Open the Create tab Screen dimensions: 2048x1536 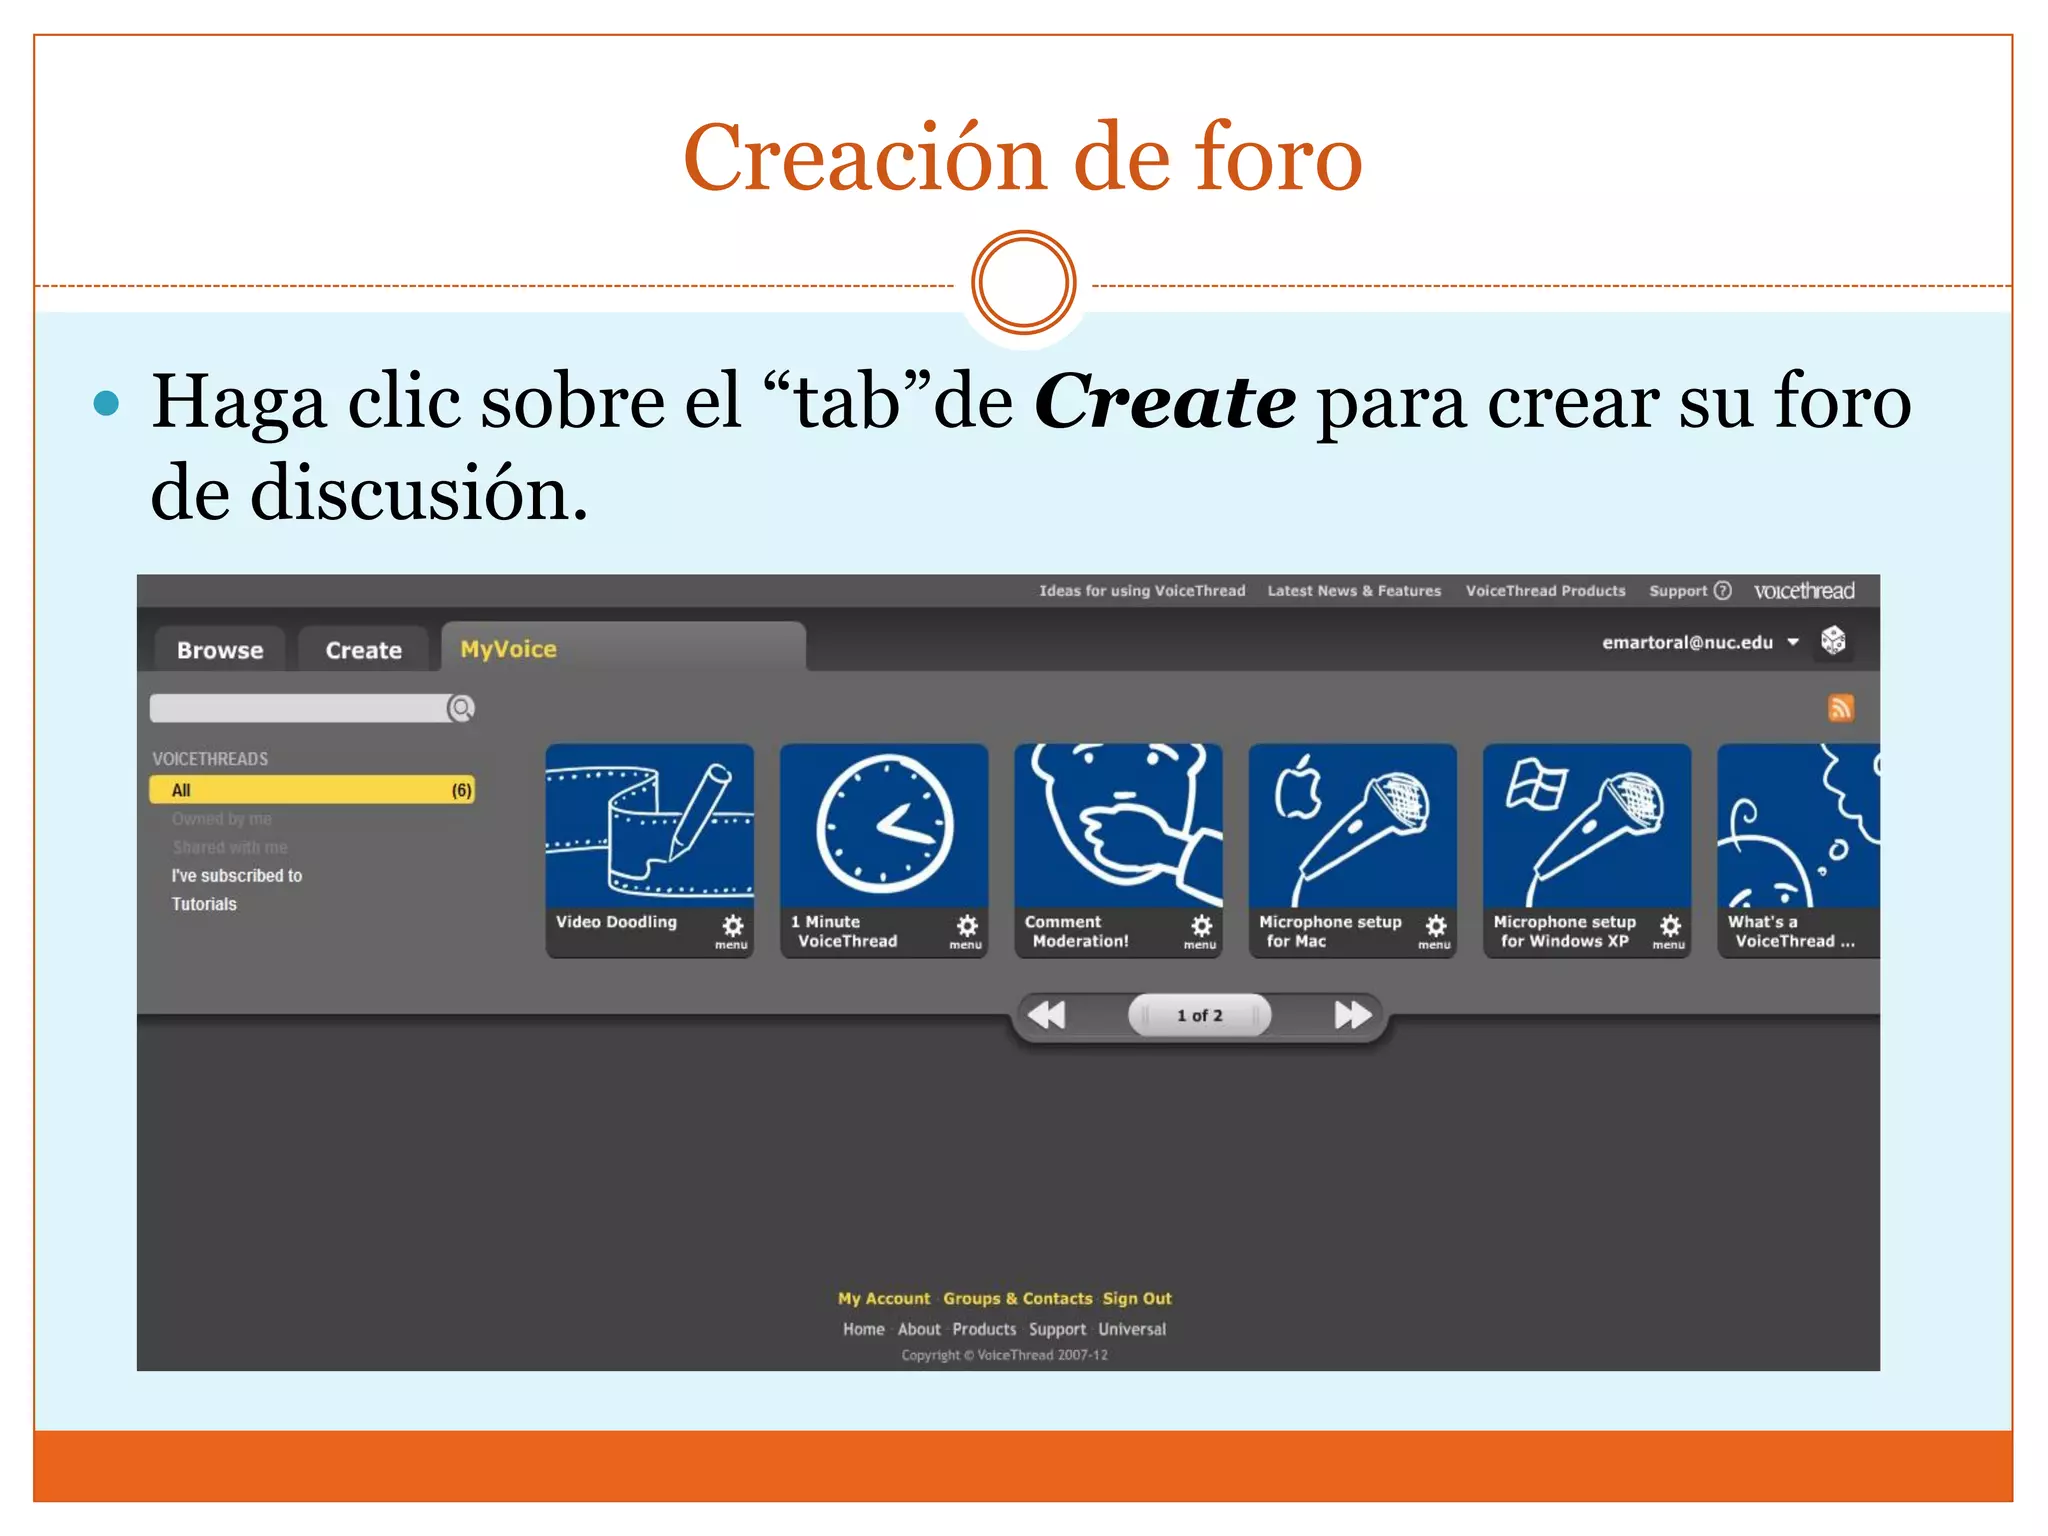(364, 650)
